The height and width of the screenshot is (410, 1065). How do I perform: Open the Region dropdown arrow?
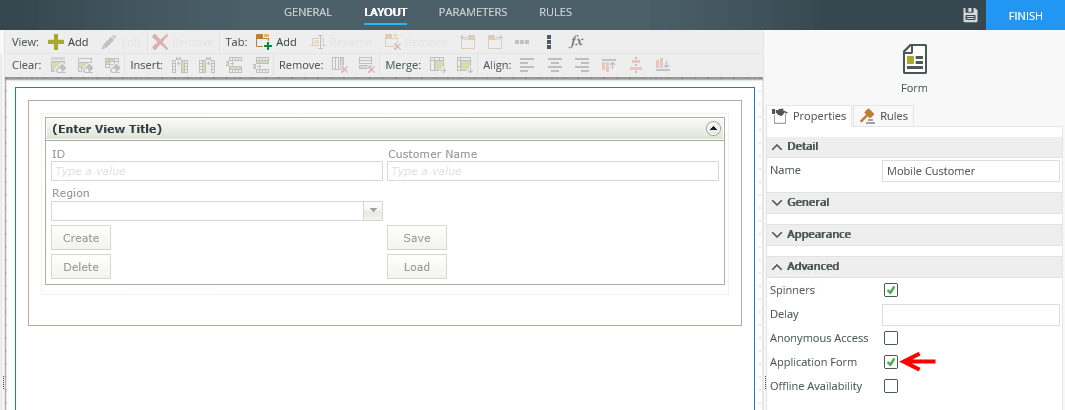click(373, 211)
